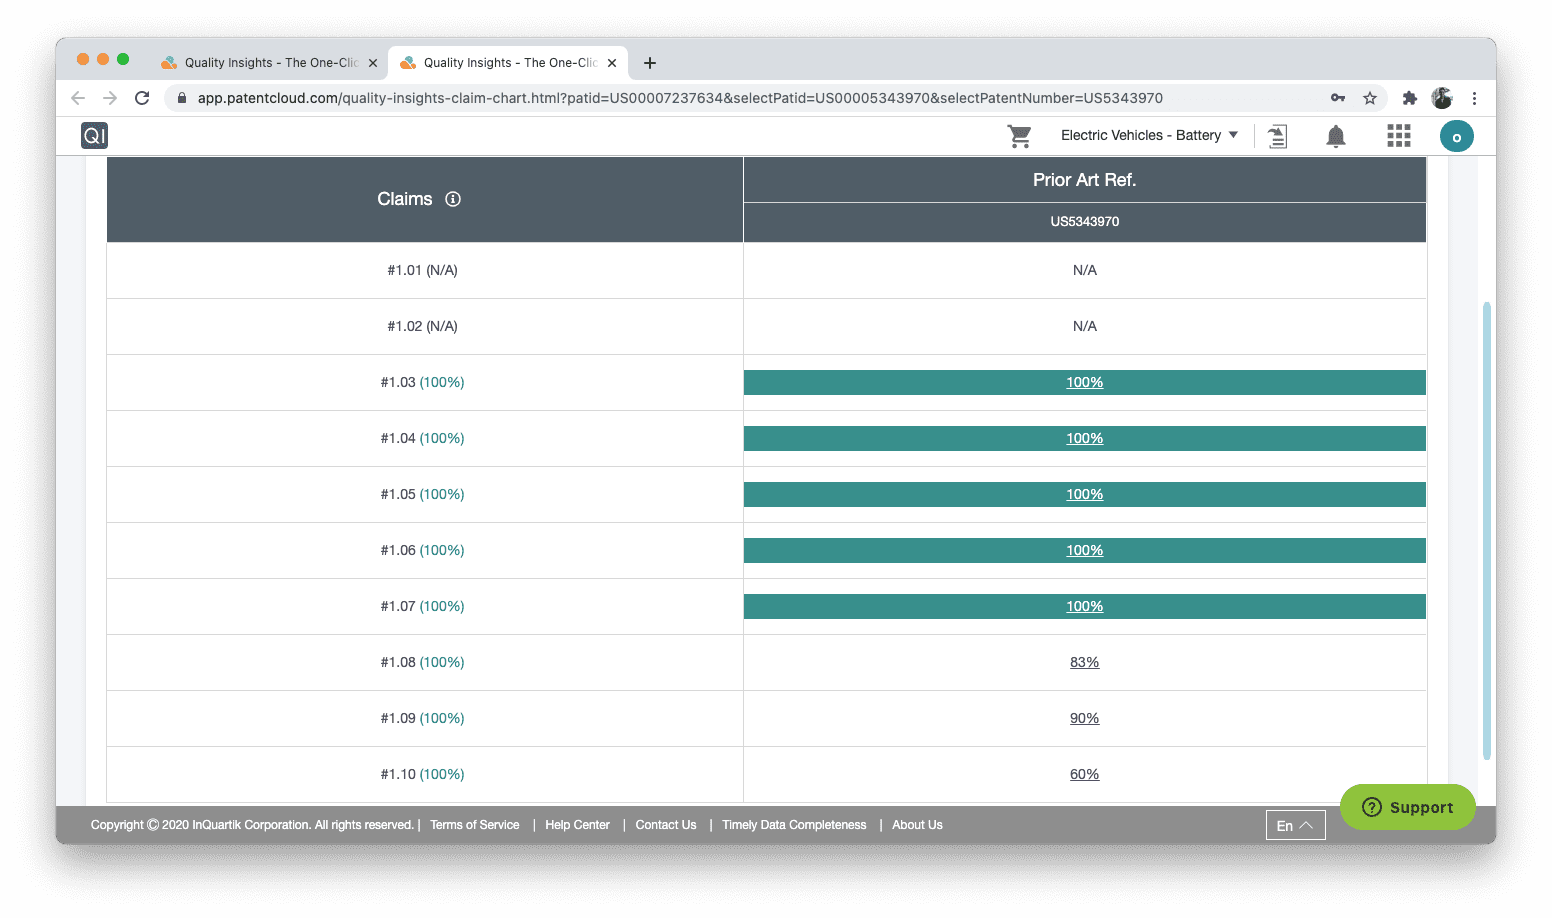Open the shopping cart icon
The height and width of the screenshot is (918, 1552).
(x=1019, y=136)
